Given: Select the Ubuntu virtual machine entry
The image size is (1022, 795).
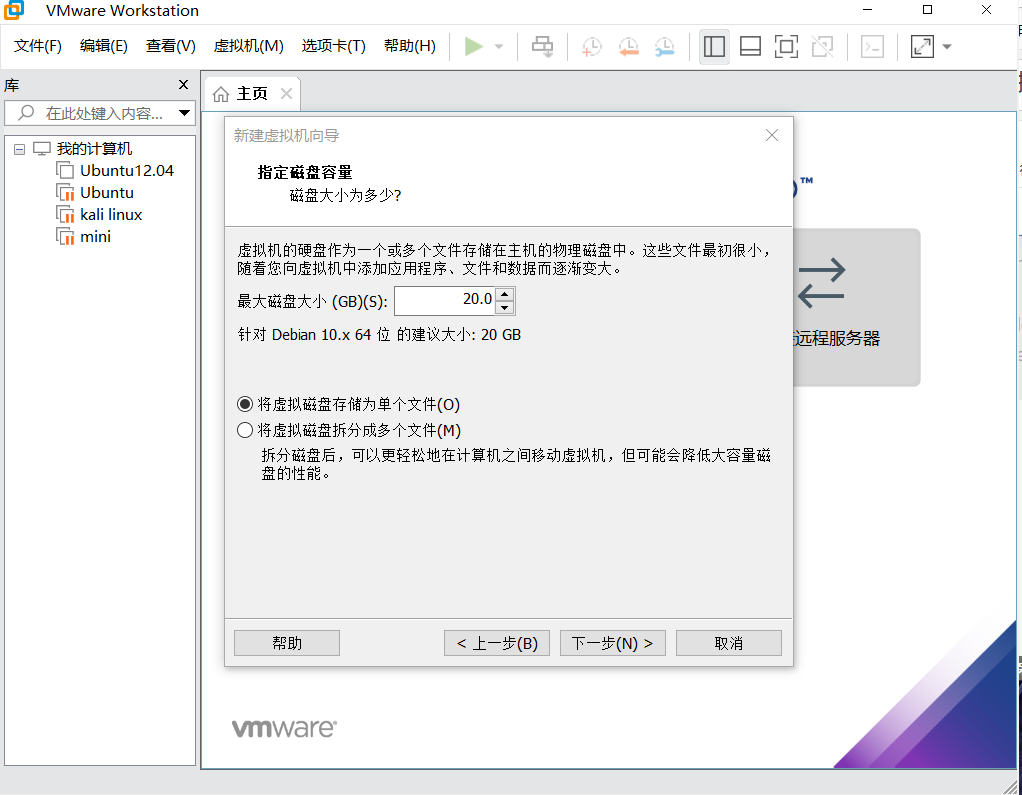Looking at the screenshot, I should 107,193.
